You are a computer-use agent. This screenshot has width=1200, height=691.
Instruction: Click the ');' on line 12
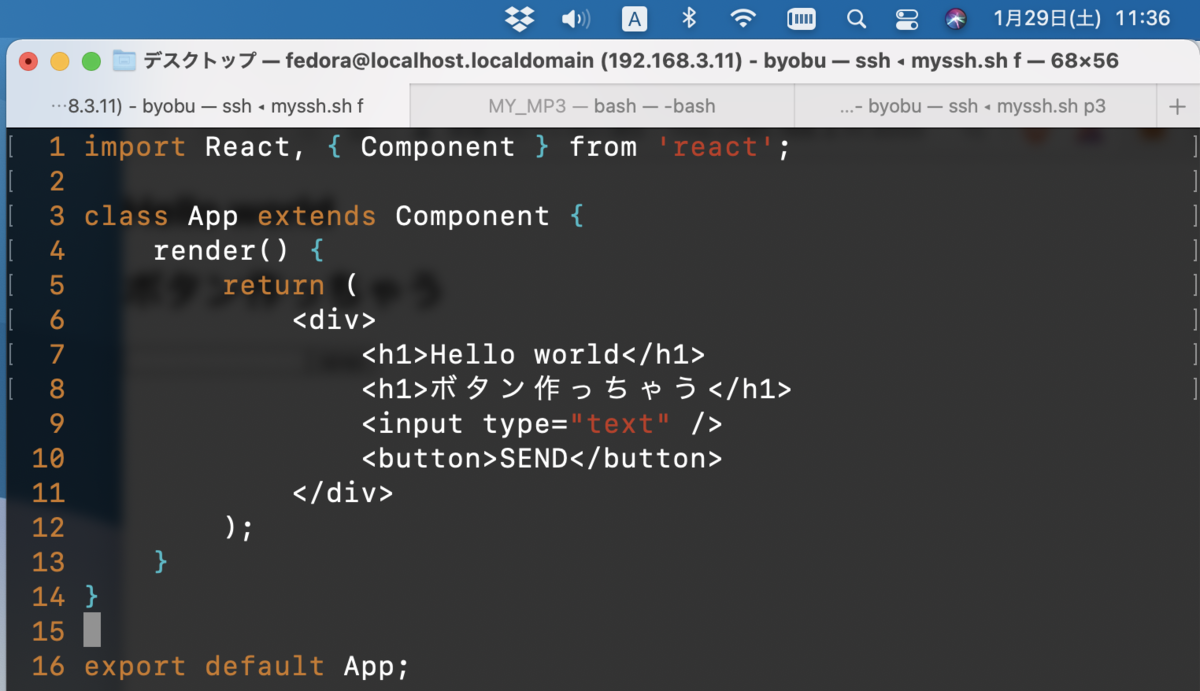pyautogui.click(x=239, y=528)
